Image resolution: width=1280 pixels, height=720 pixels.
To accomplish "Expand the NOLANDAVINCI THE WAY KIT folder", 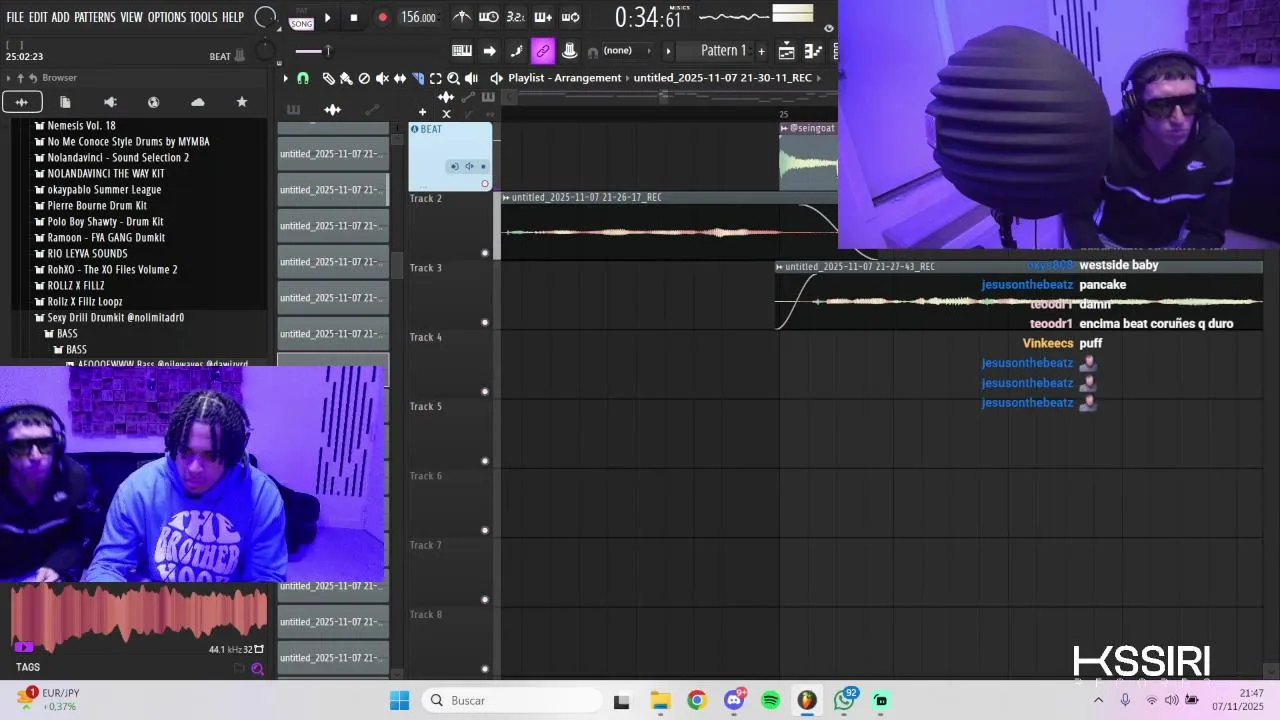I will (99, 174).
